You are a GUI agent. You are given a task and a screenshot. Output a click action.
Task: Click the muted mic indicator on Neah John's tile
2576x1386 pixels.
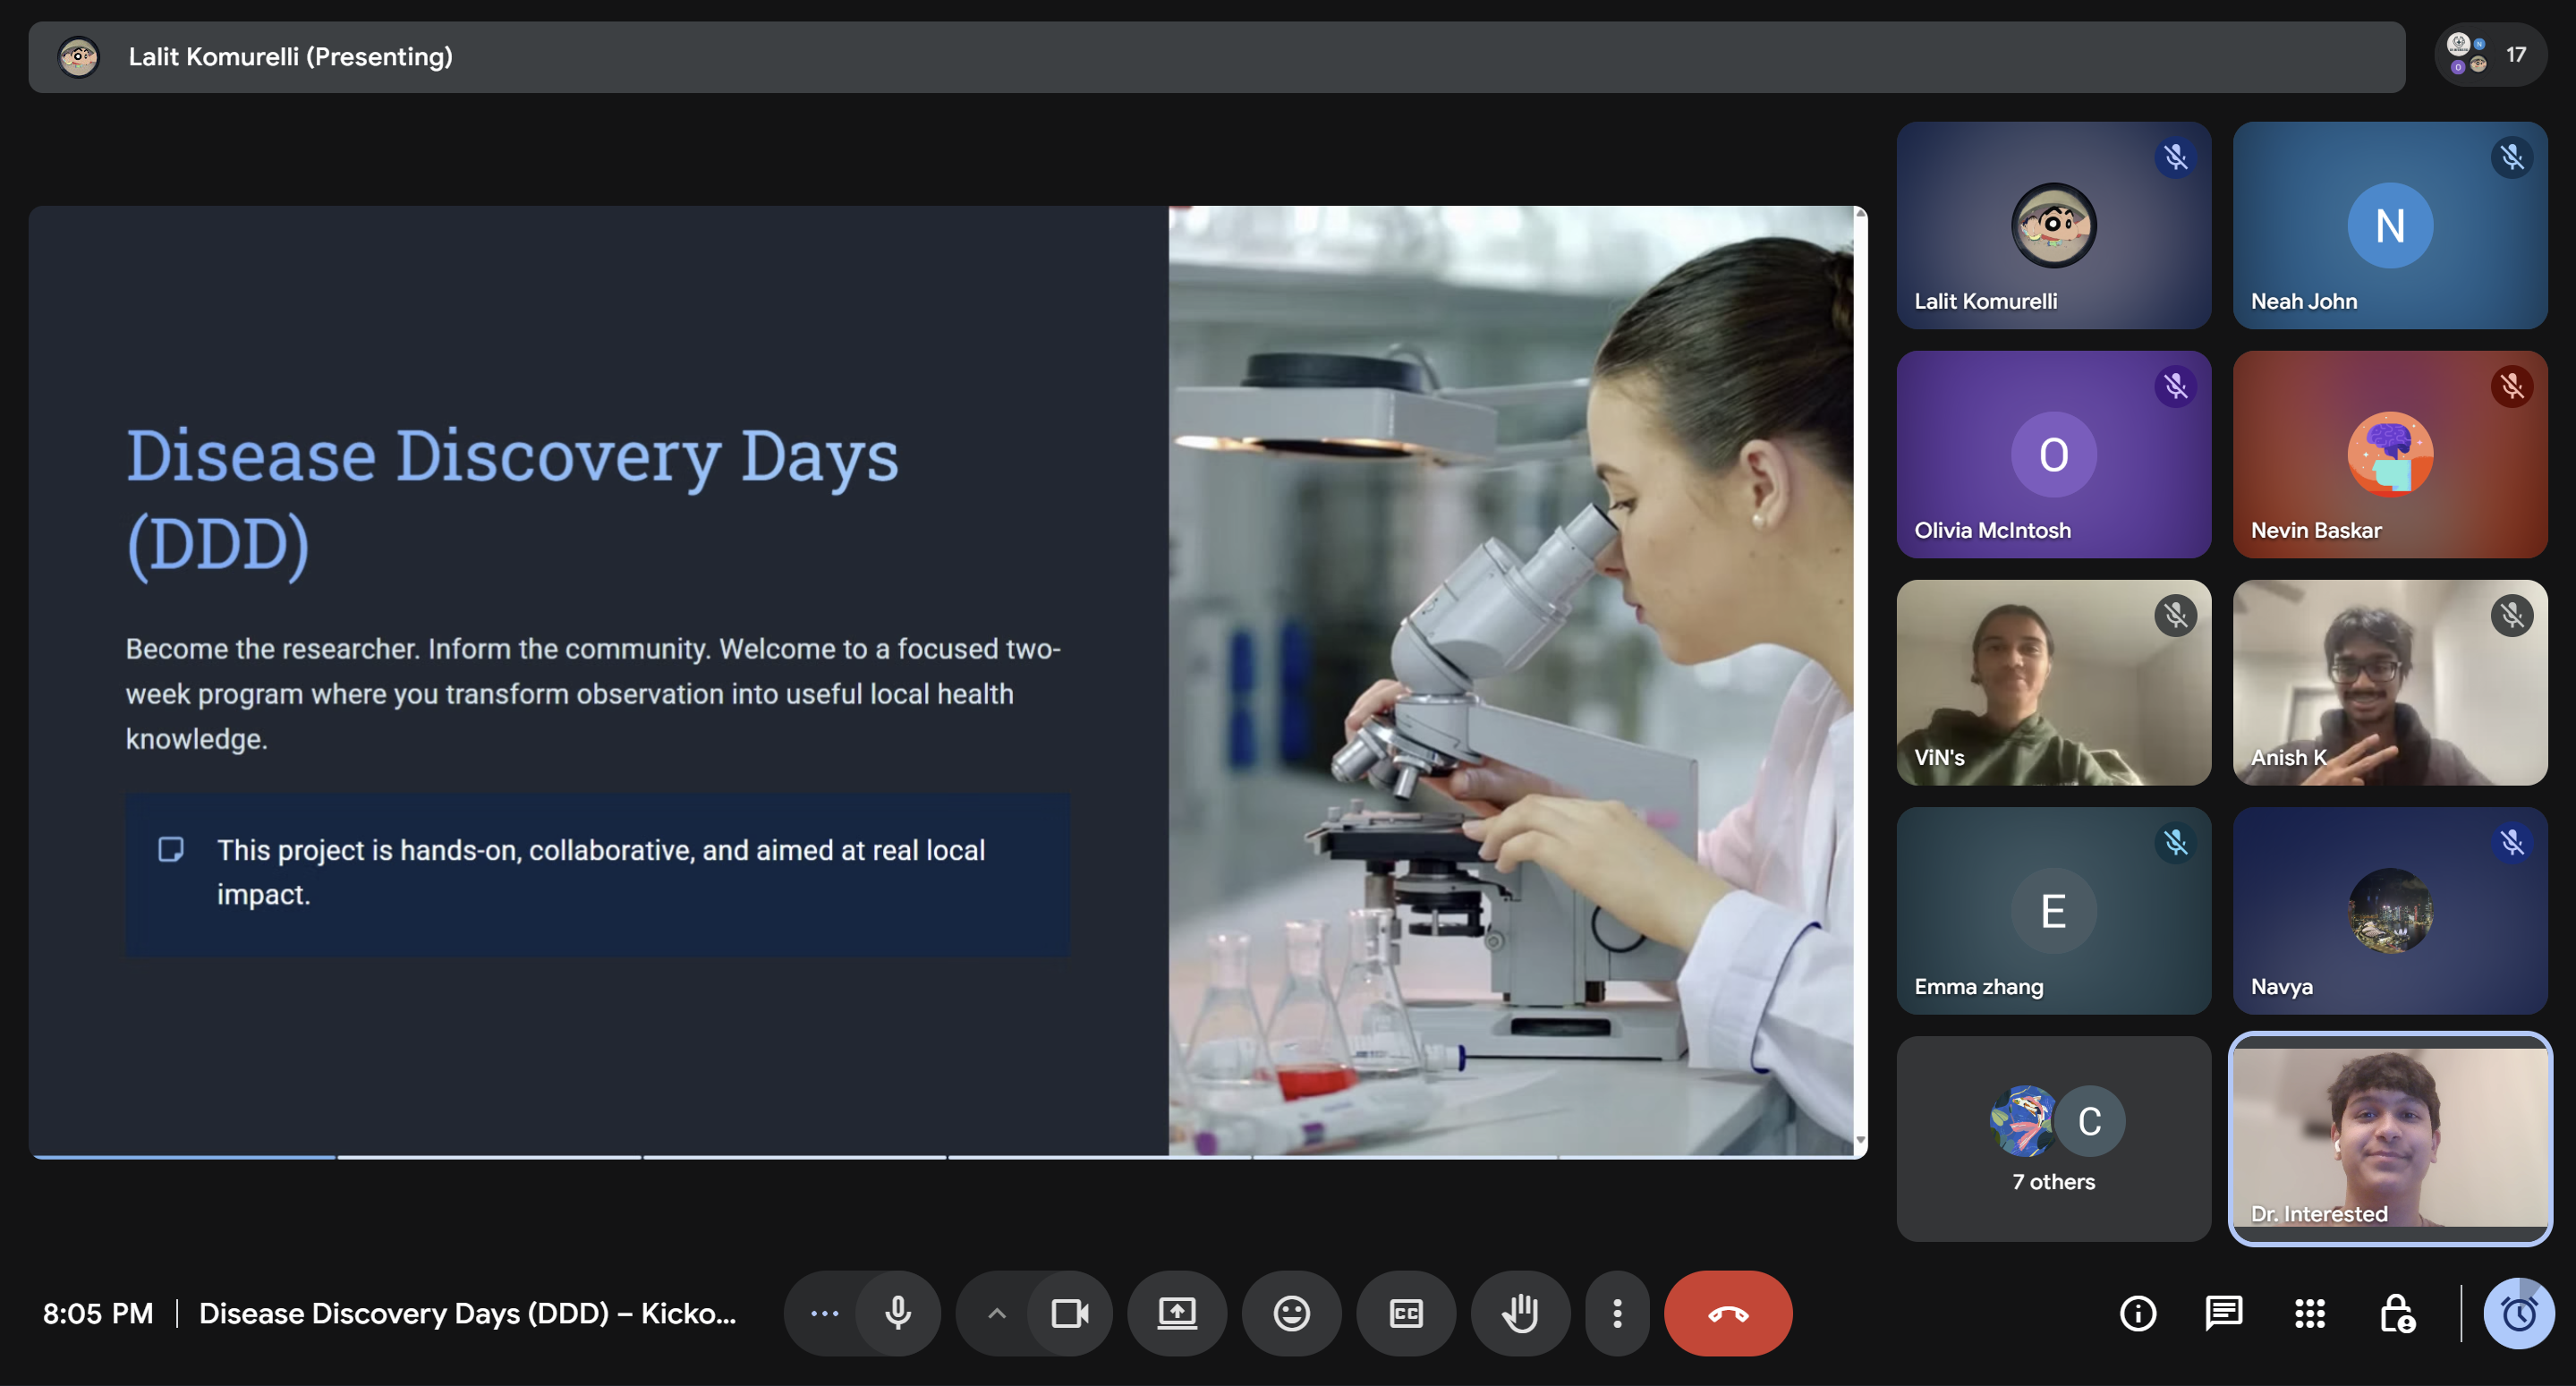(2512, 157)
